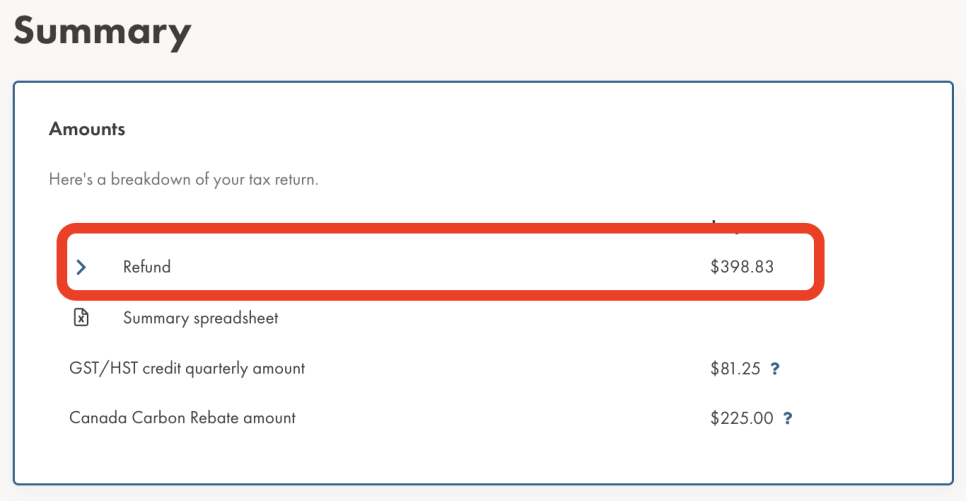Click the cut-off column header above refund amount

pyautogui.click(x=725, y=226)
